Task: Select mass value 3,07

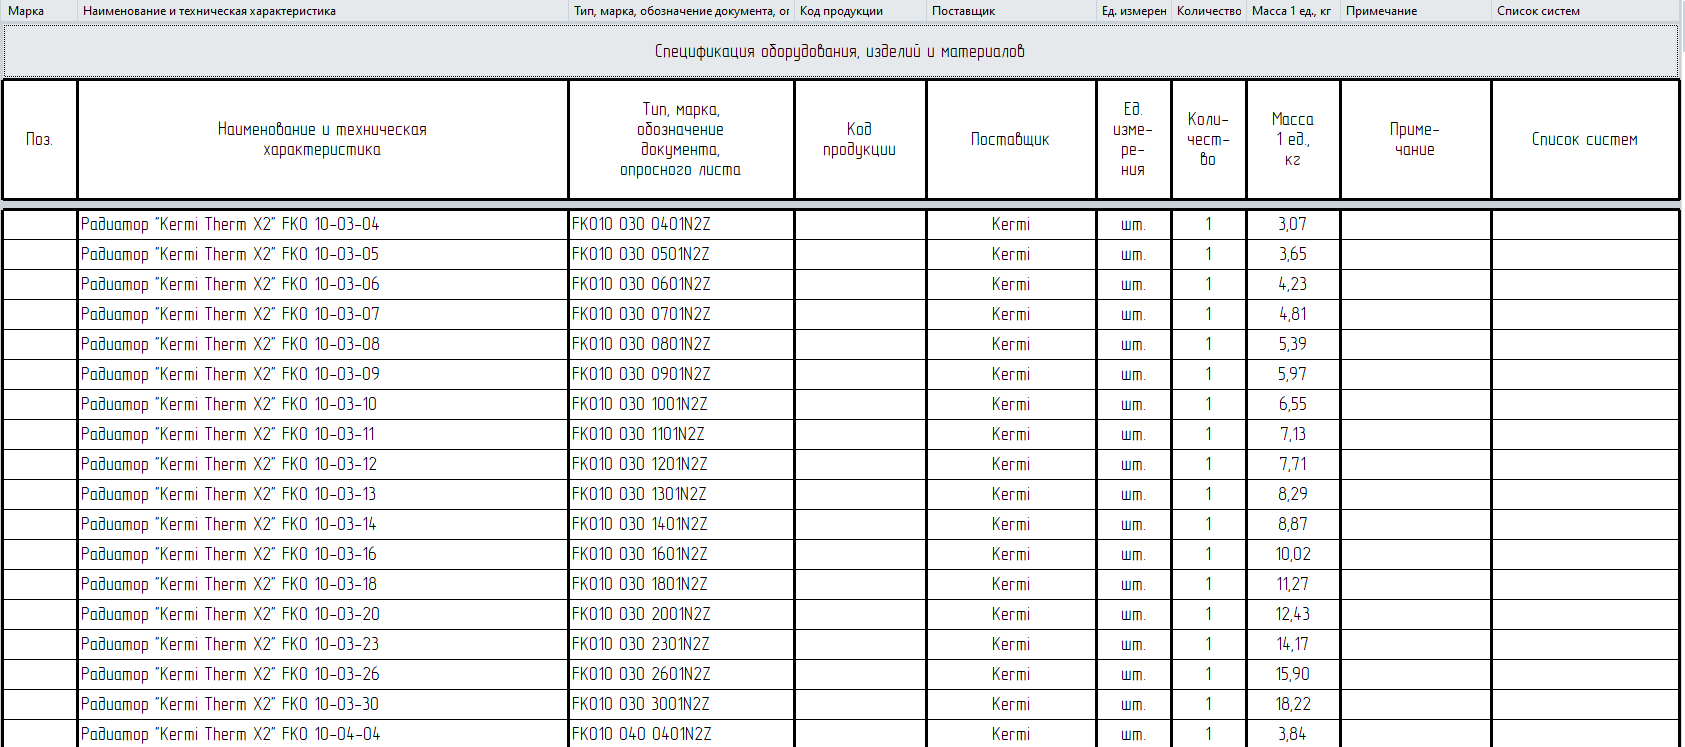Action: pos(1293,224)
